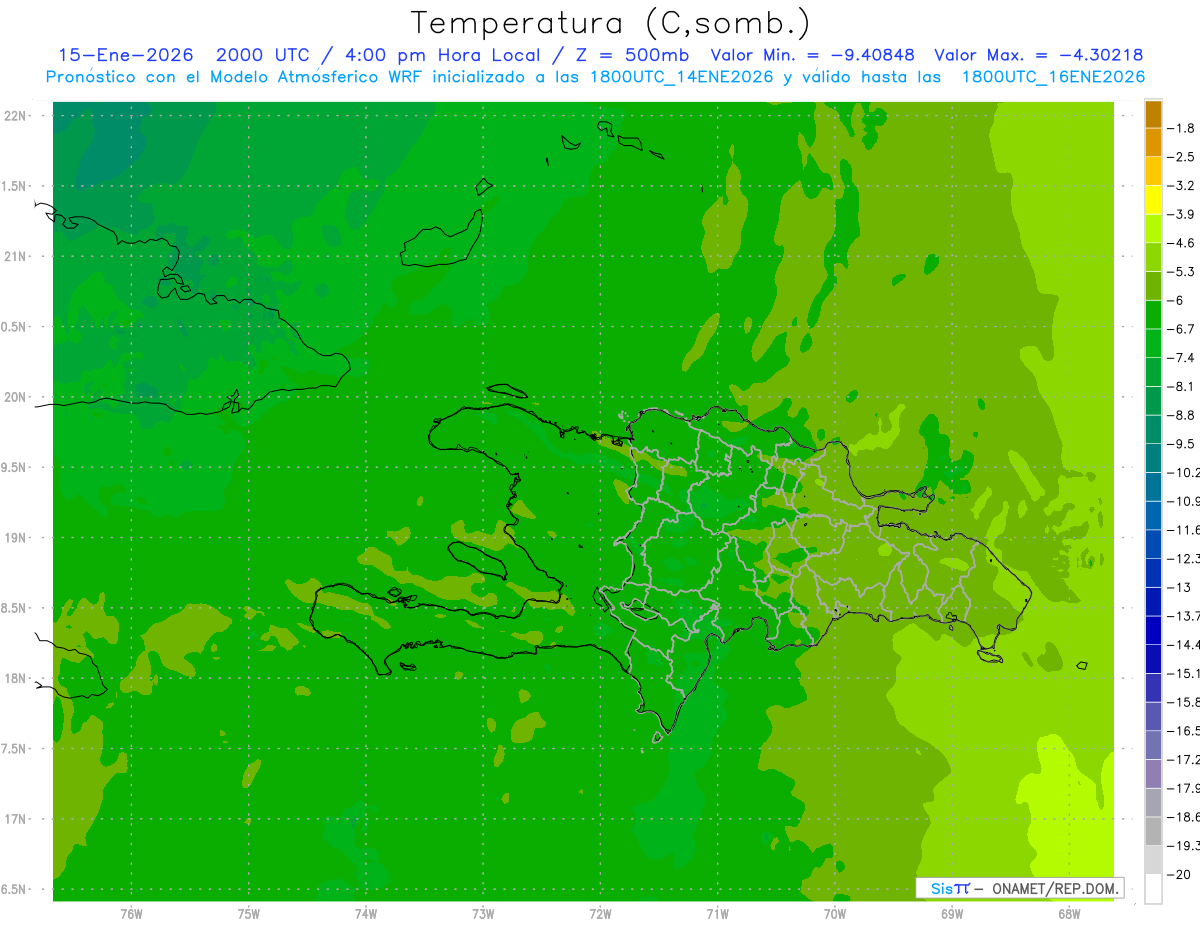Pick the white swatch at the color scale bottom
The width and height of the screenshot is (1200, 927).
[1153, 889]
